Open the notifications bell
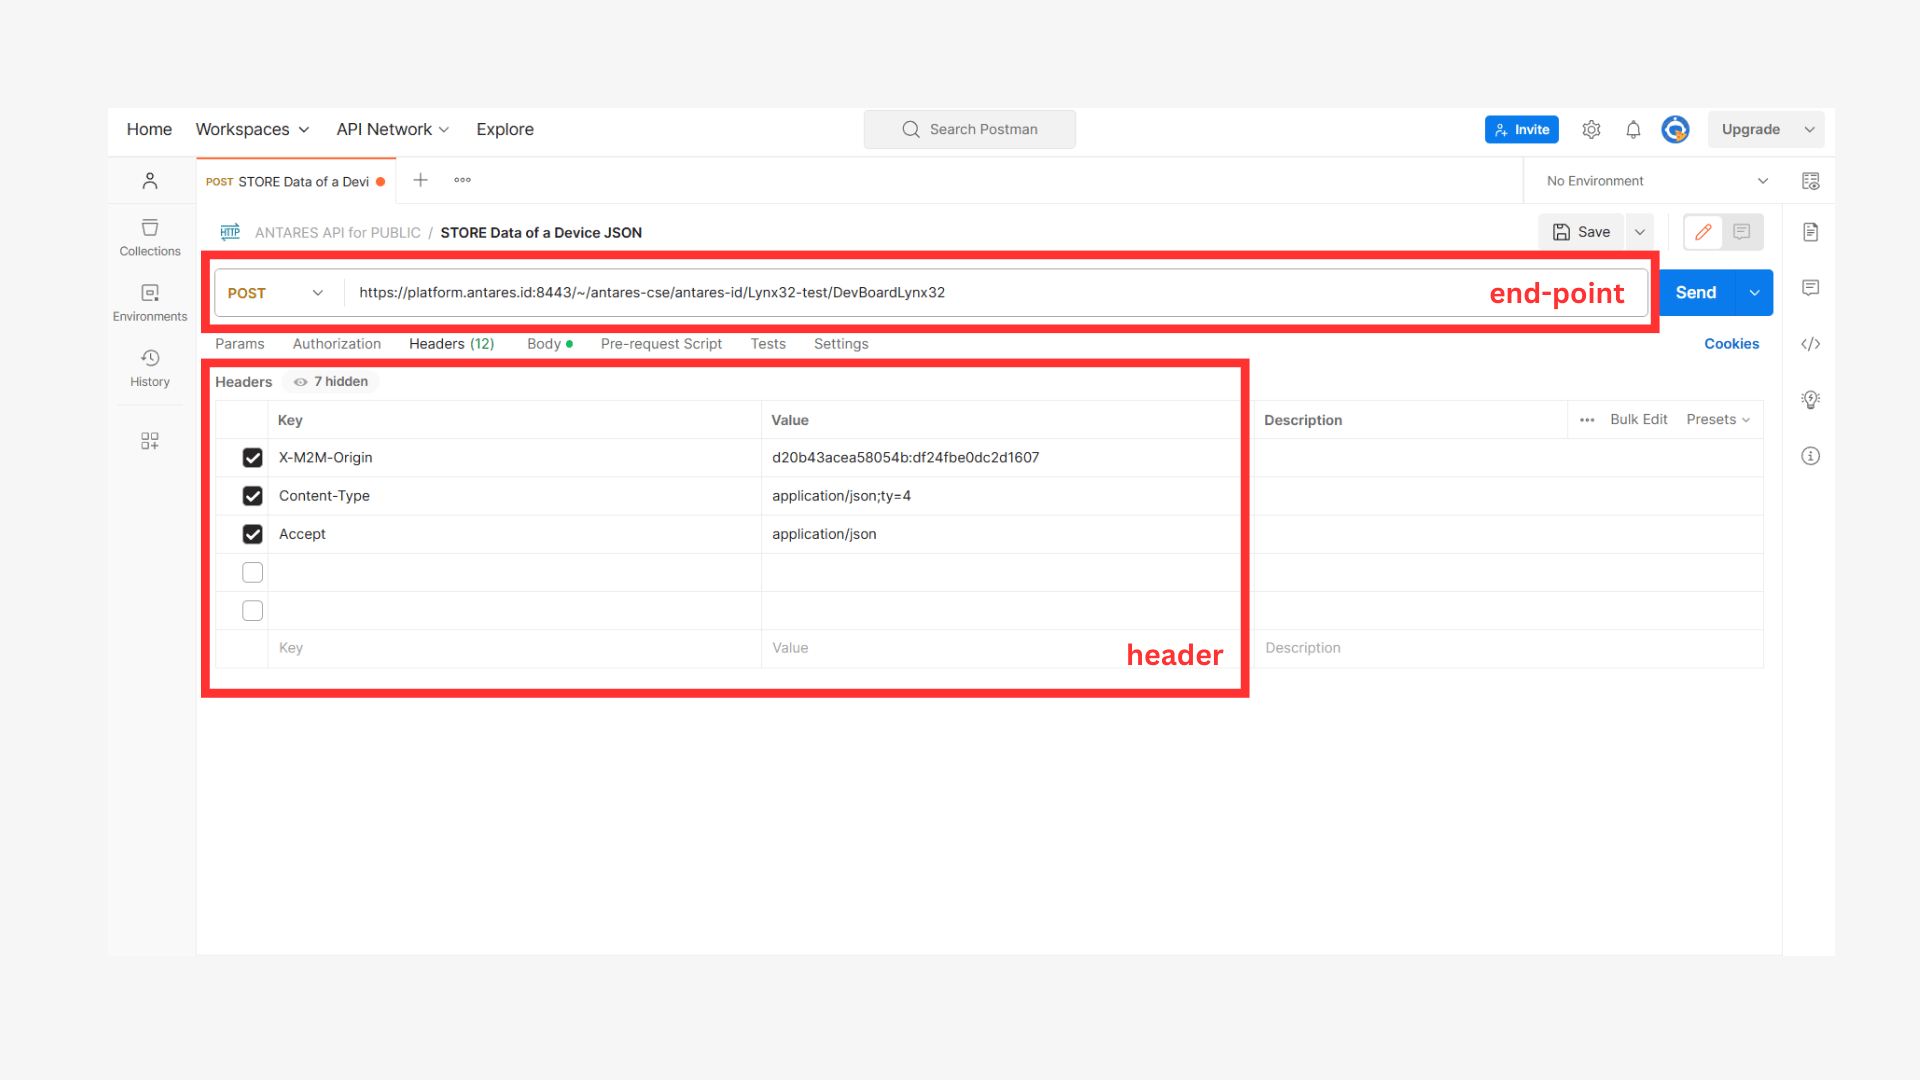Screen dimensions: 1920x1080 1633,130
